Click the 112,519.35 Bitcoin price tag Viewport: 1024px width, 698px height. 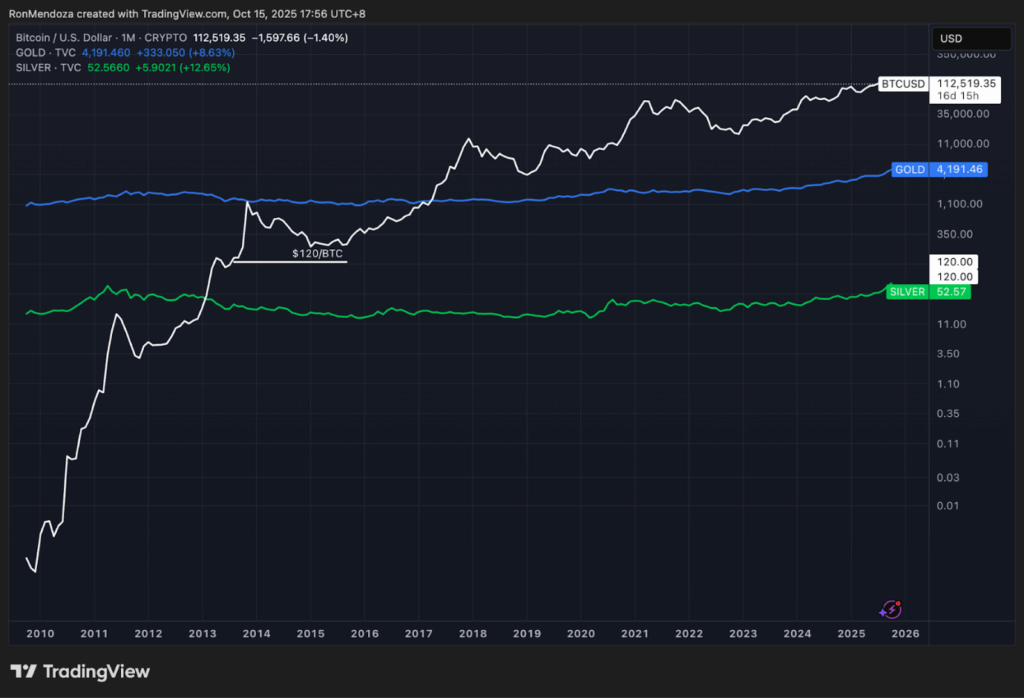(965, 84)
